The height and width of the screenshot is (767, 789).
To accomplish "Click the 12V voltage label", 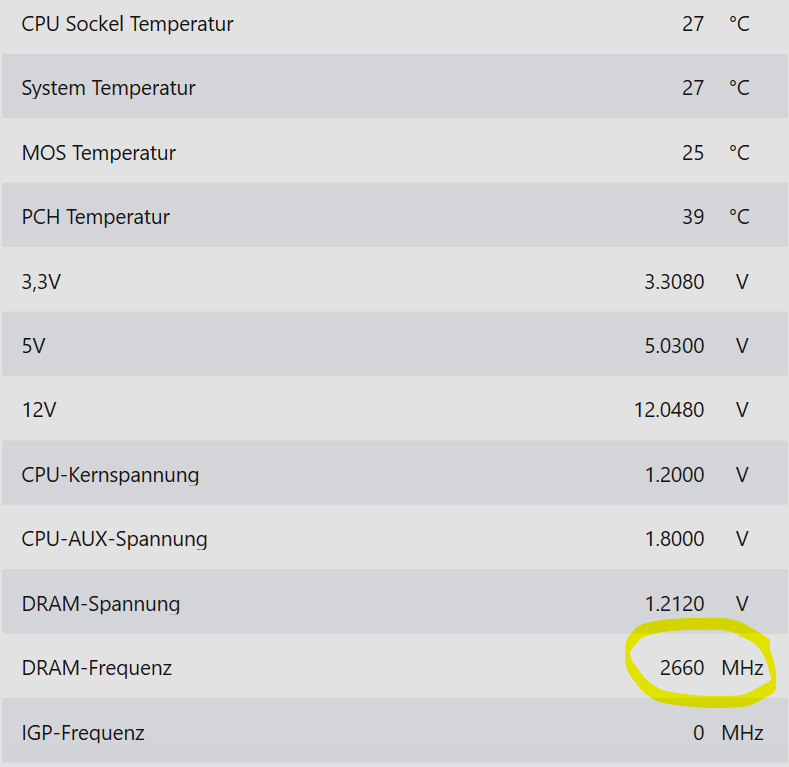I will pos(39,410).
